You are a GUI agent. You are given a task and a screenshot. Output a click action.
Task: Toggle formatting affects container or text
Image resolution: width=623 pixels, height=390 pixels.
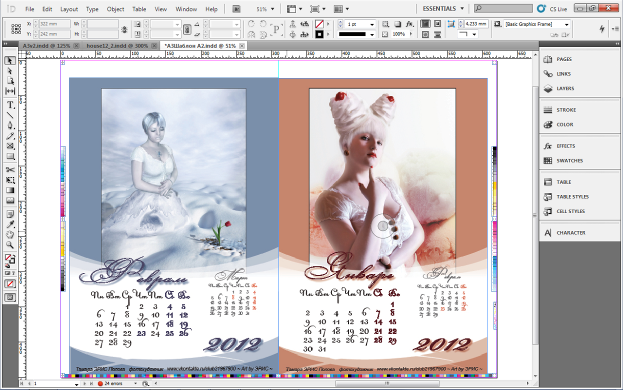10,273
